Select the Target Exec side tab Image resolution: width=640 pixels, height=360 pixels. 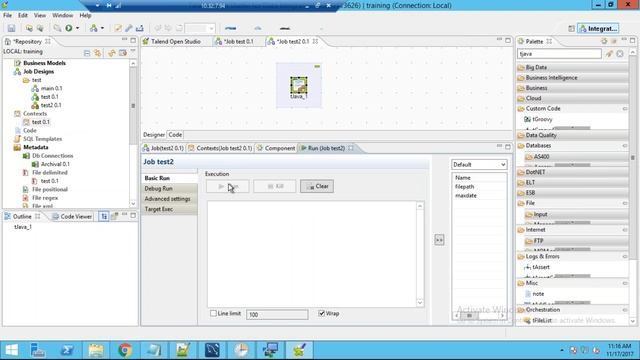(169, 209)
